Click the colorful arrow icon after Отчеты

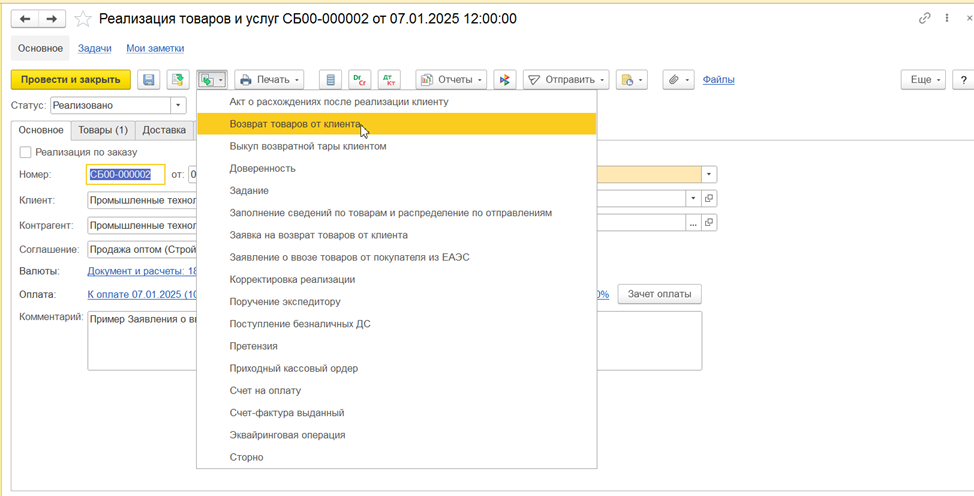point(505,80)
